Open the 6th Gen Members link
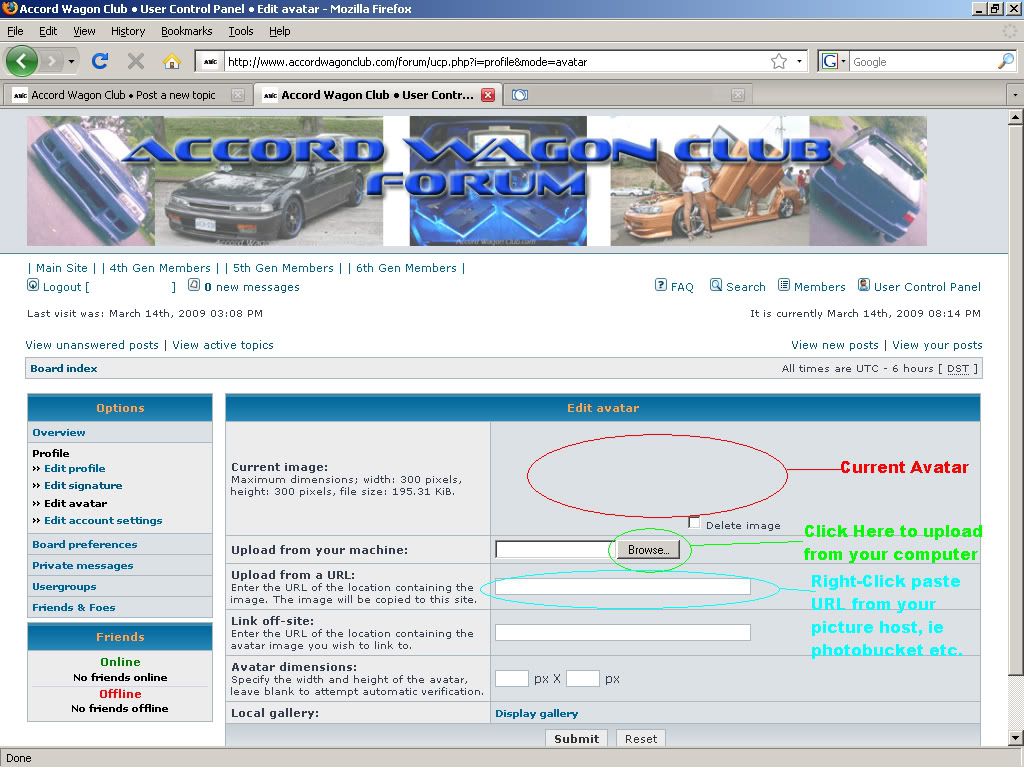This screenshot has width=1024, height=768. click(x=406, y=268)
